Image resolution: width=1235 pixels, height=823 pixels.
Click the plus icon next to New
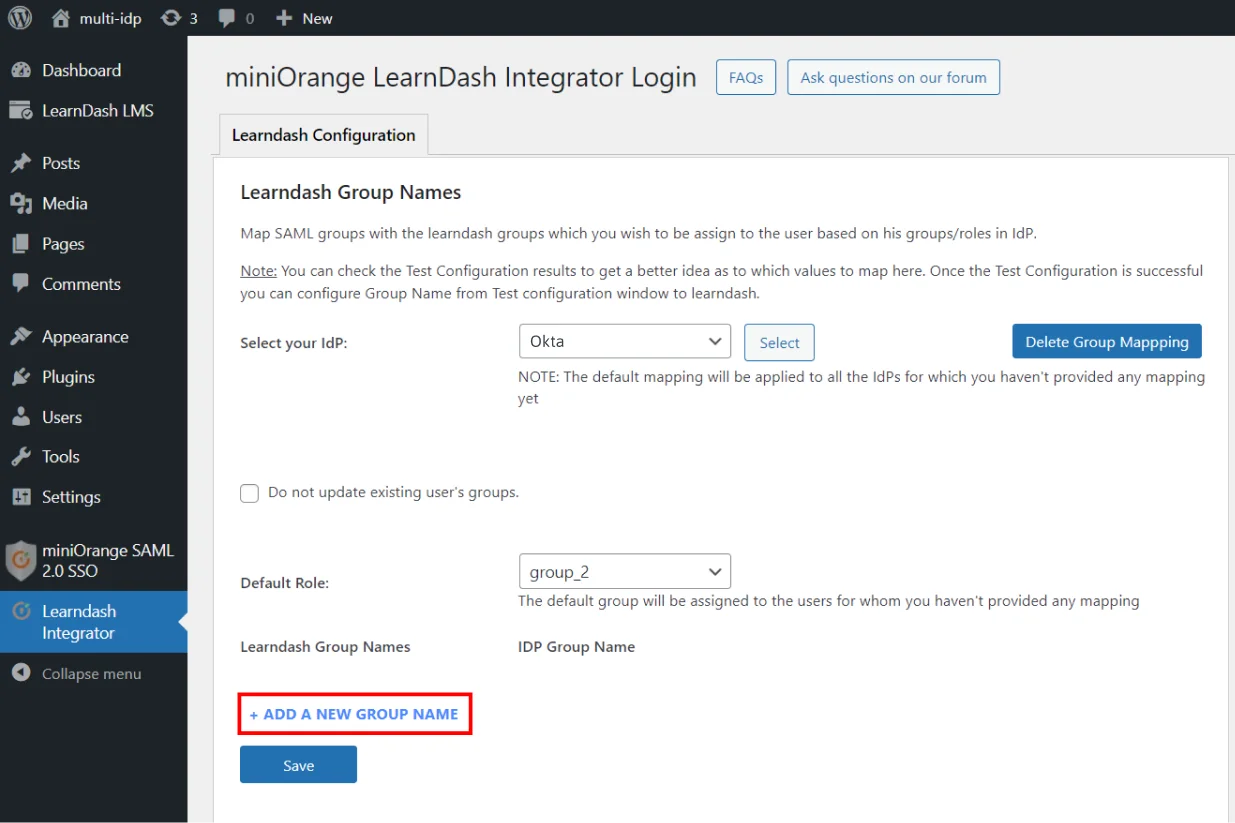click(x=284, y=18)
